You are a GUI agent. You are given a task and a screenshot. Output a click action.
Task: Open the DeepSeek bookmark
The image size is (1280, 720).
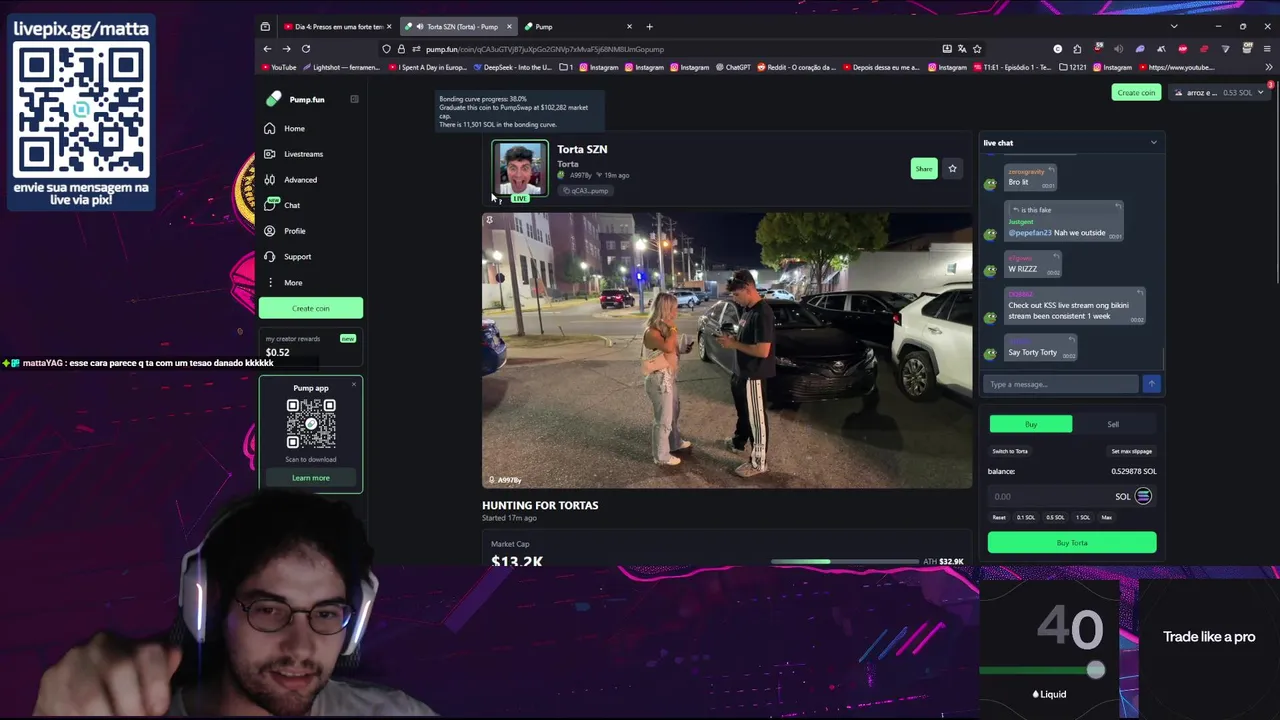point(513,67)
